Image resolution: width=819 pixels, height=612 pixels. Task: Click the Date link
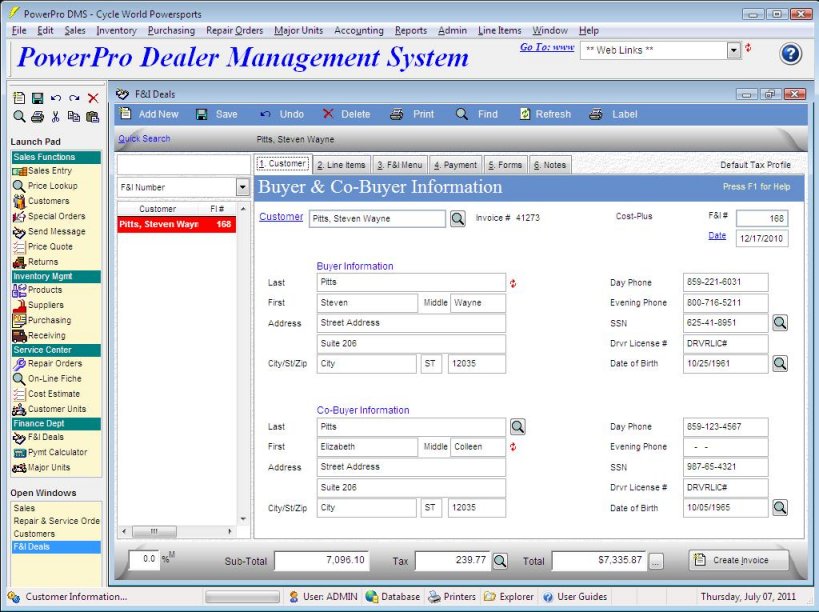click(717, 236)
